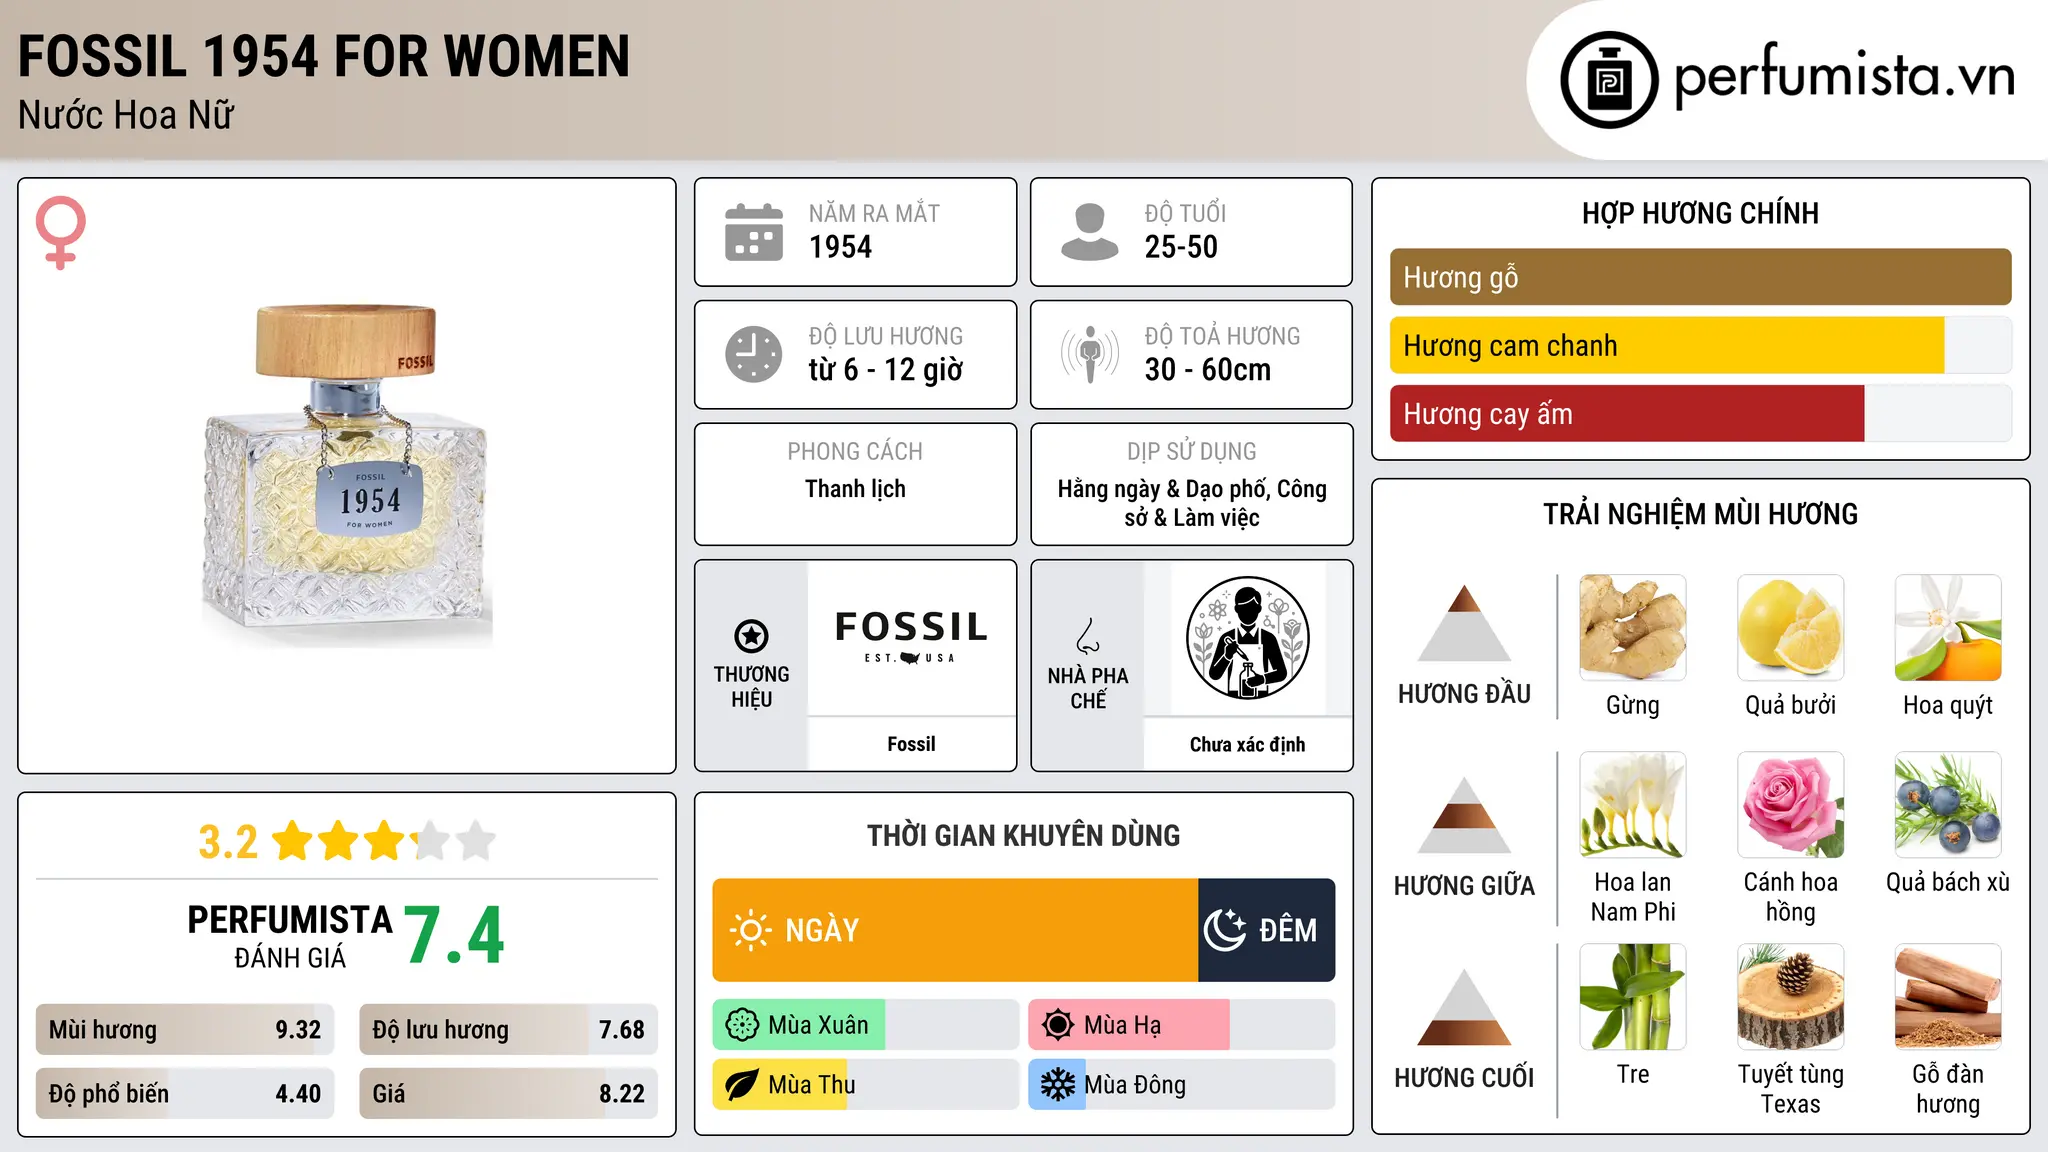Select the Tre bamboo note image

1633,997
